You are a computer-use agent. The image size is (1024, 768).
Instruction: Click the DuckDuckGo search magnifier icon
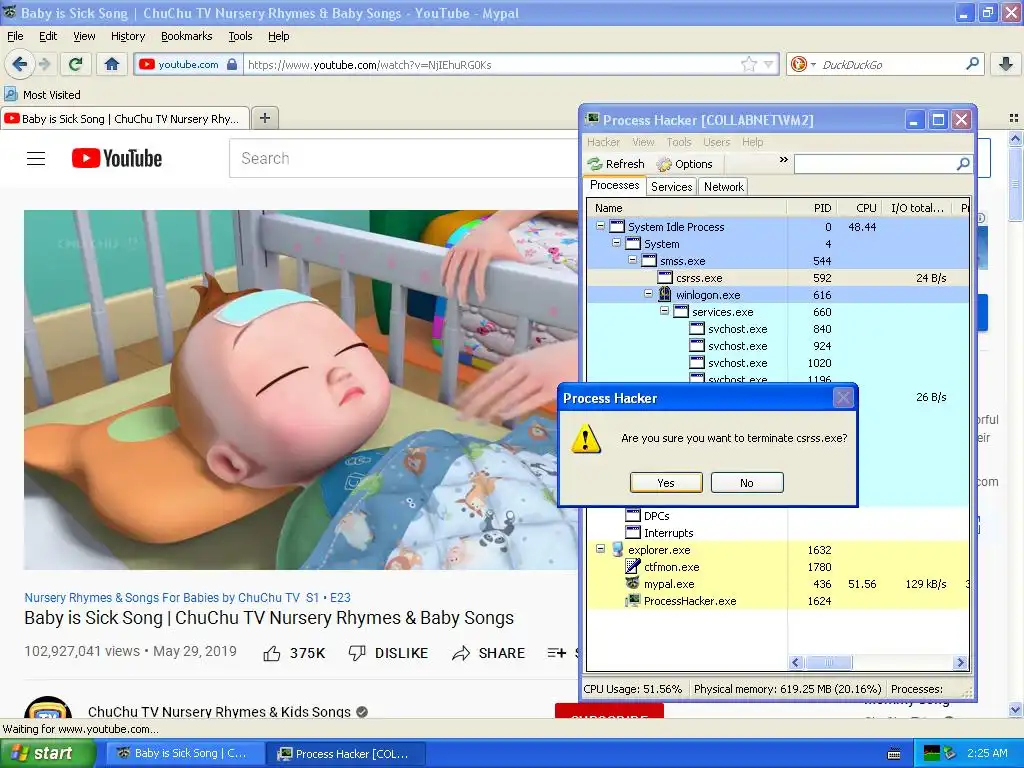click(x=972, y=64)
